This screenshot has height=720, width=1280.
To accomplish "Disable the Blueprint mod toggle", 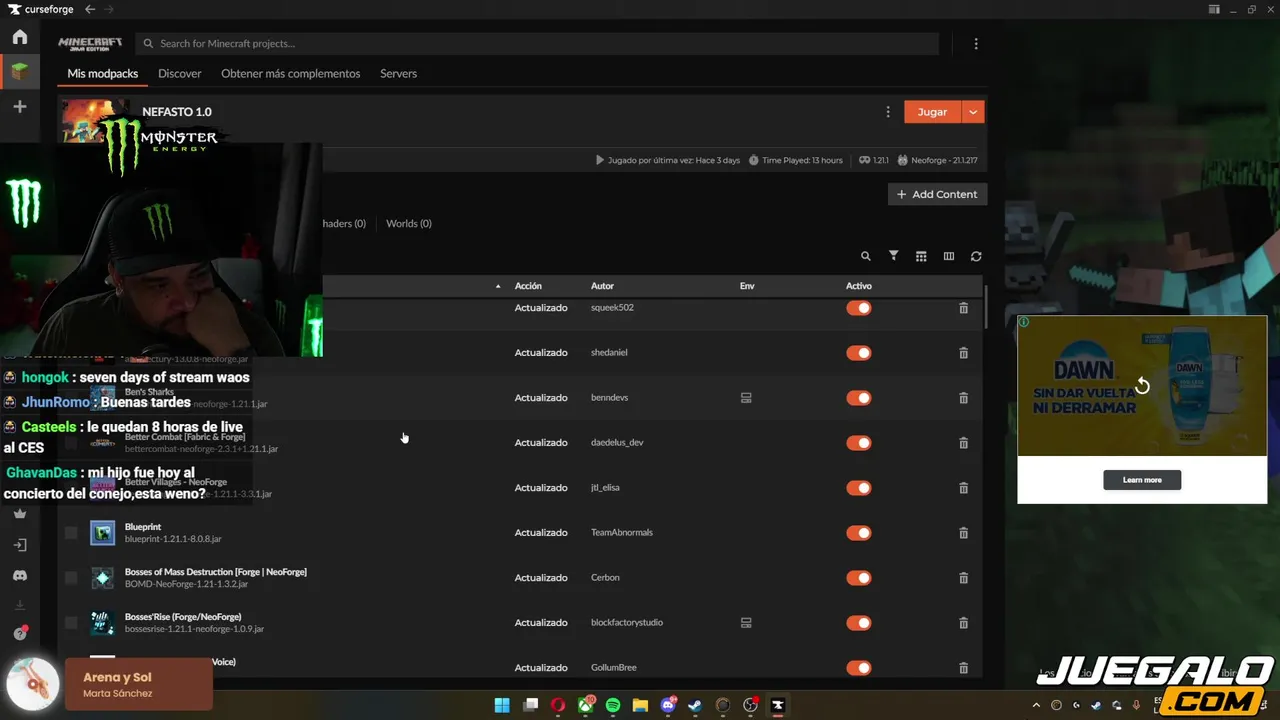I will (x=859, y=533).
